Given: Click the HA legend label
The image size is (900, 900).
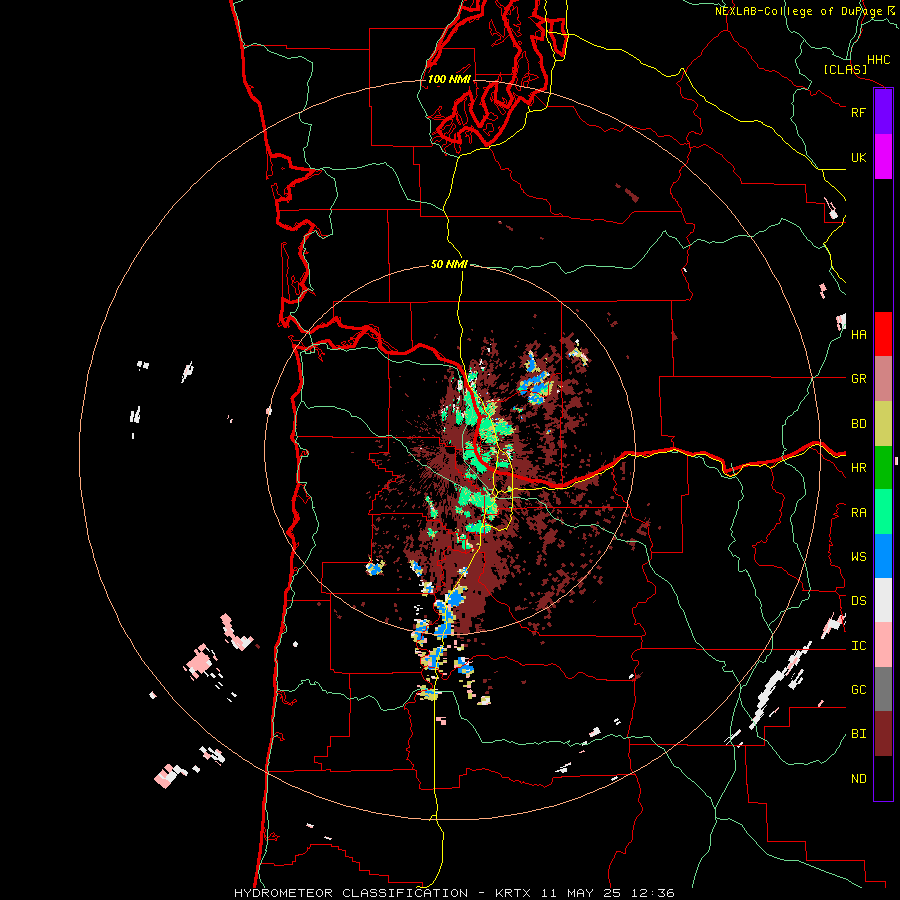Looking at the screenshot, I should [859, 335].
